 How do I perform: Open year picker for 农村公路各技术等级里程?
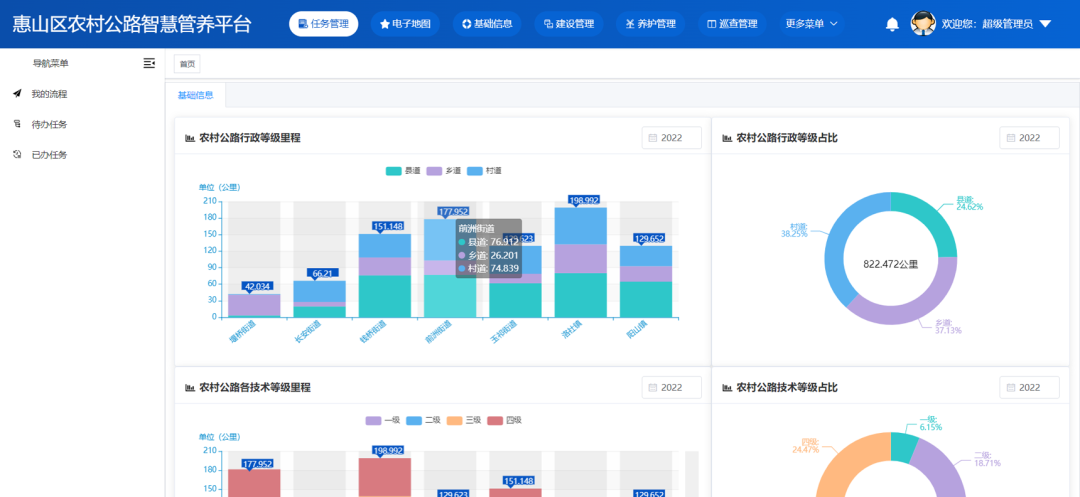point(672,388)
